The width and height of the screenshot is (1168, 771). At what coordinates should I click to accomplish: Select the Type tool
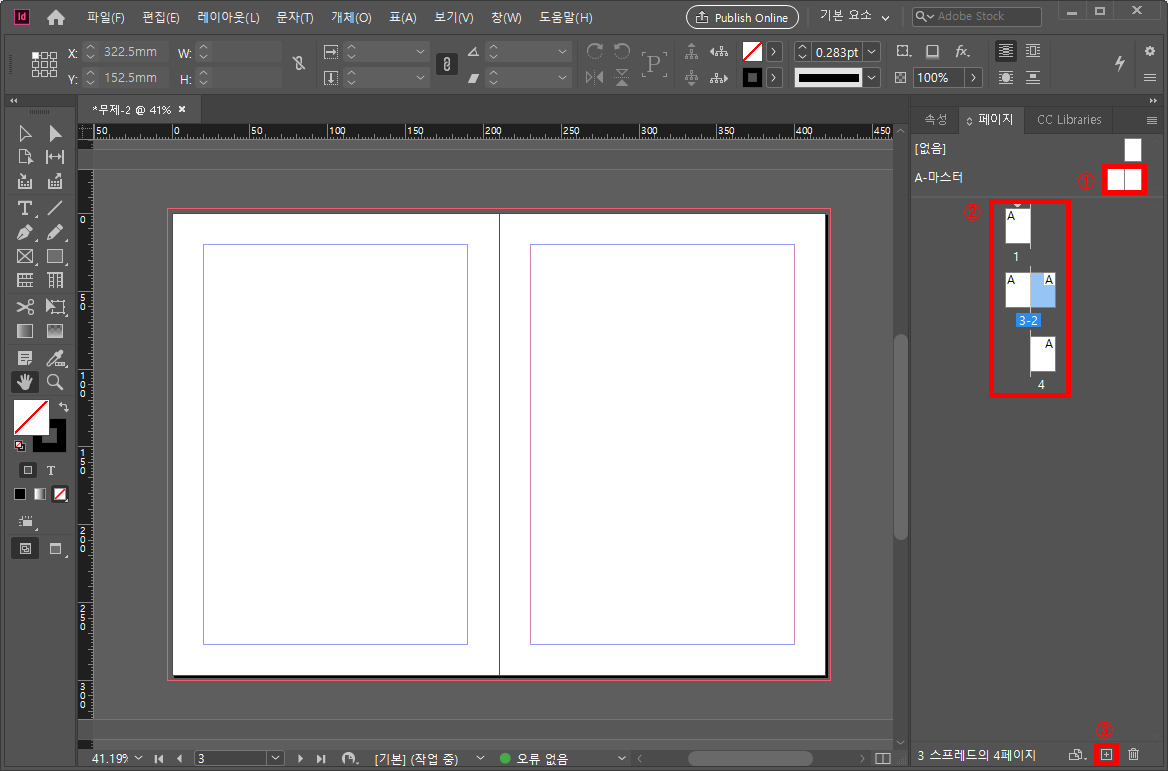(x=25, y=208)
